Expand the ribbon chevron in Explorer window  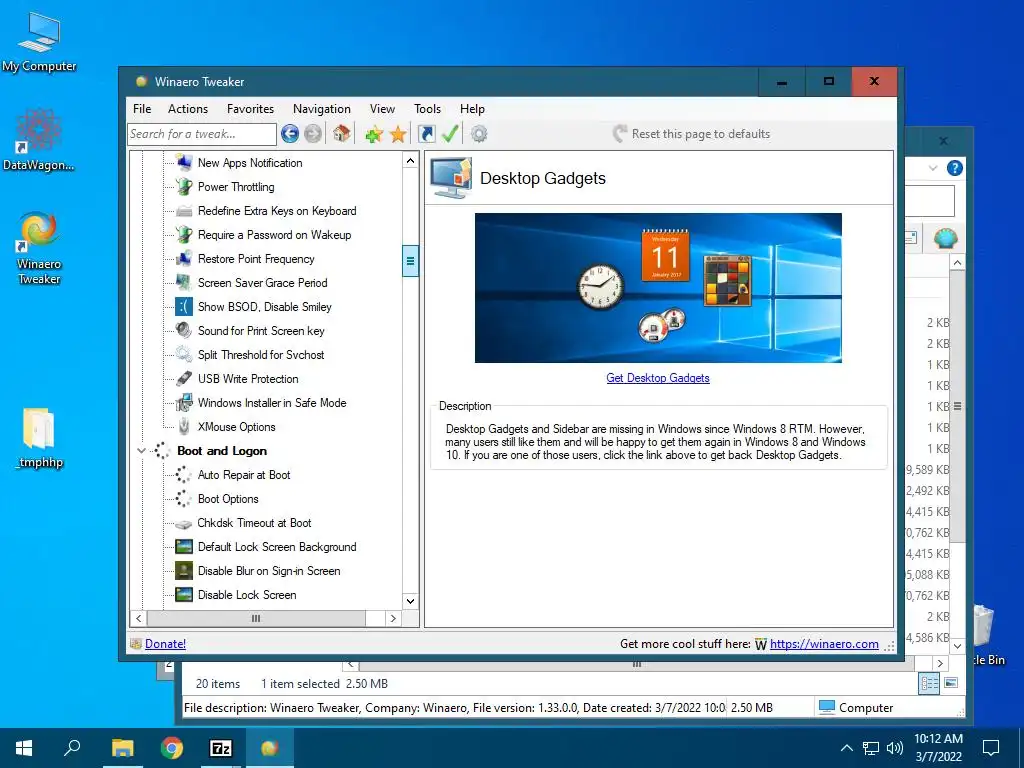coord(933,168)
